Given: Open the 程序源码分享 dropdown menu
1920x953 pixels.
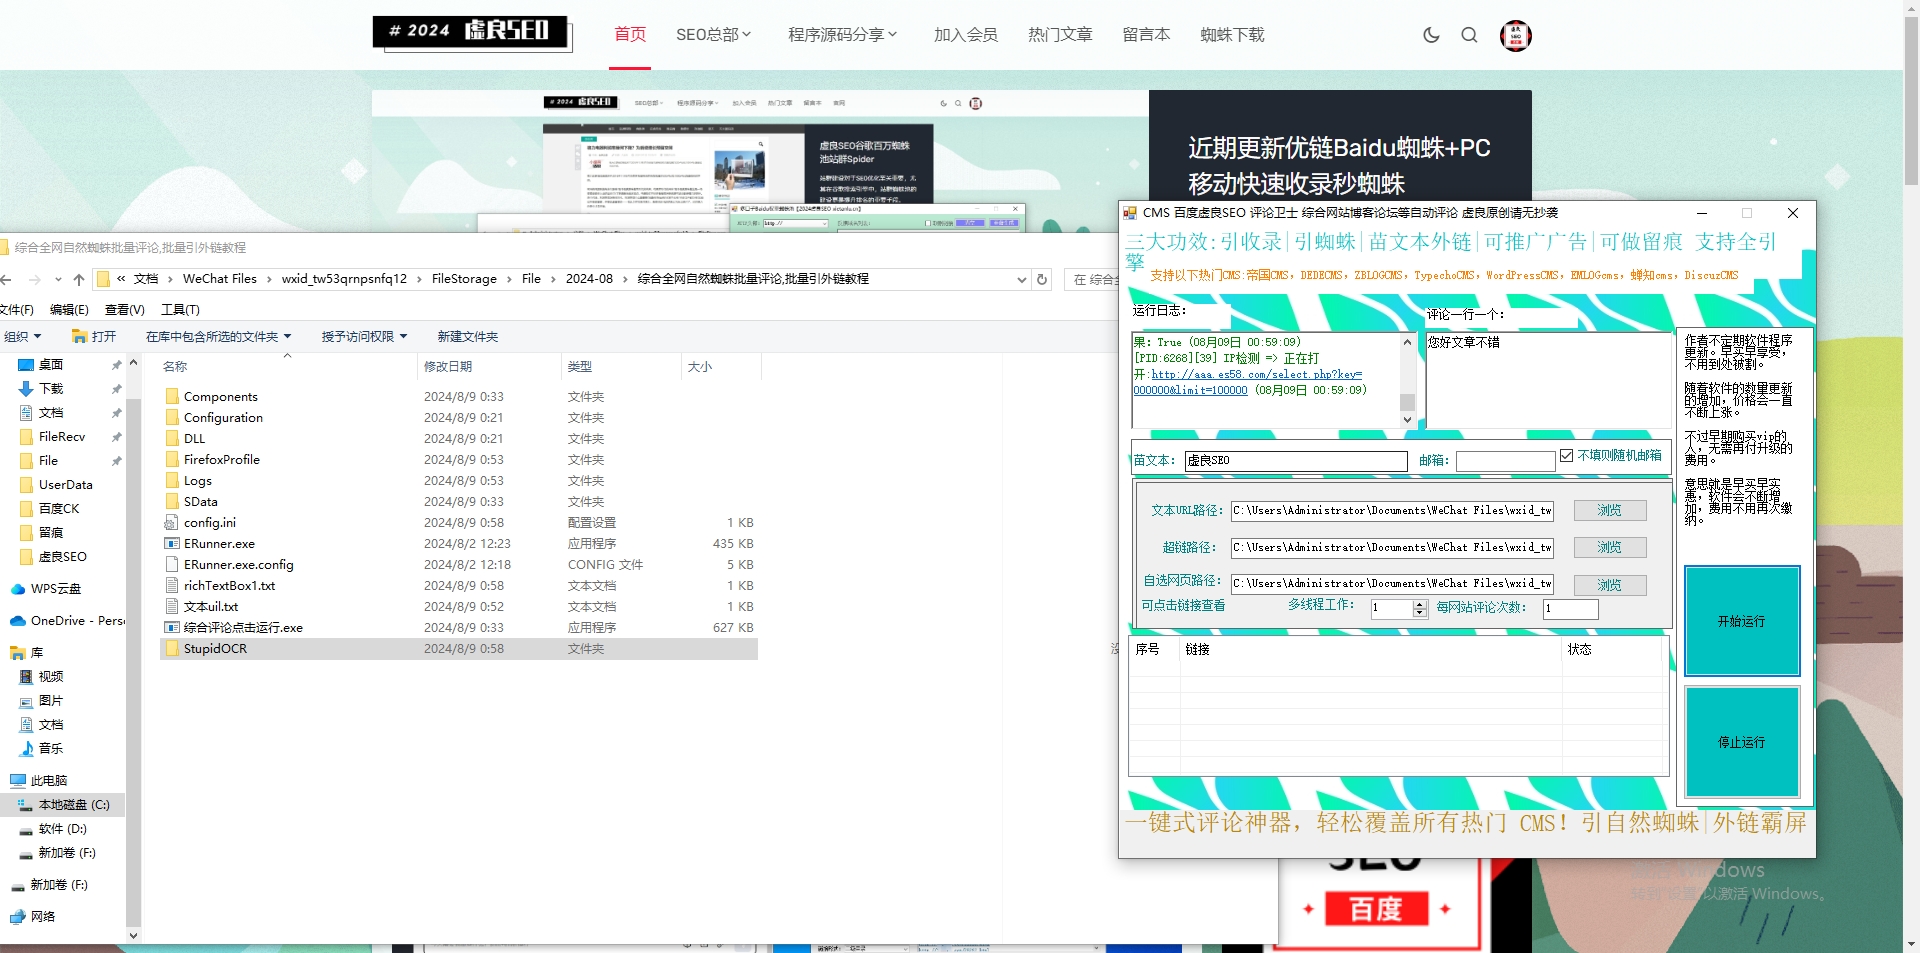Looking at the screenshot, I should (x=842, y=35).
